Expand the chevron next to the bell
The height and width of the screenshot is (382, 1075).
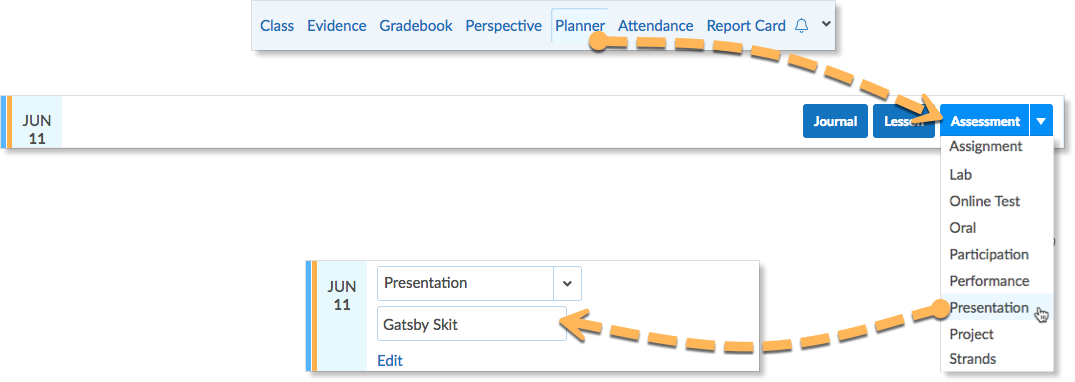(x=826, y=24)
